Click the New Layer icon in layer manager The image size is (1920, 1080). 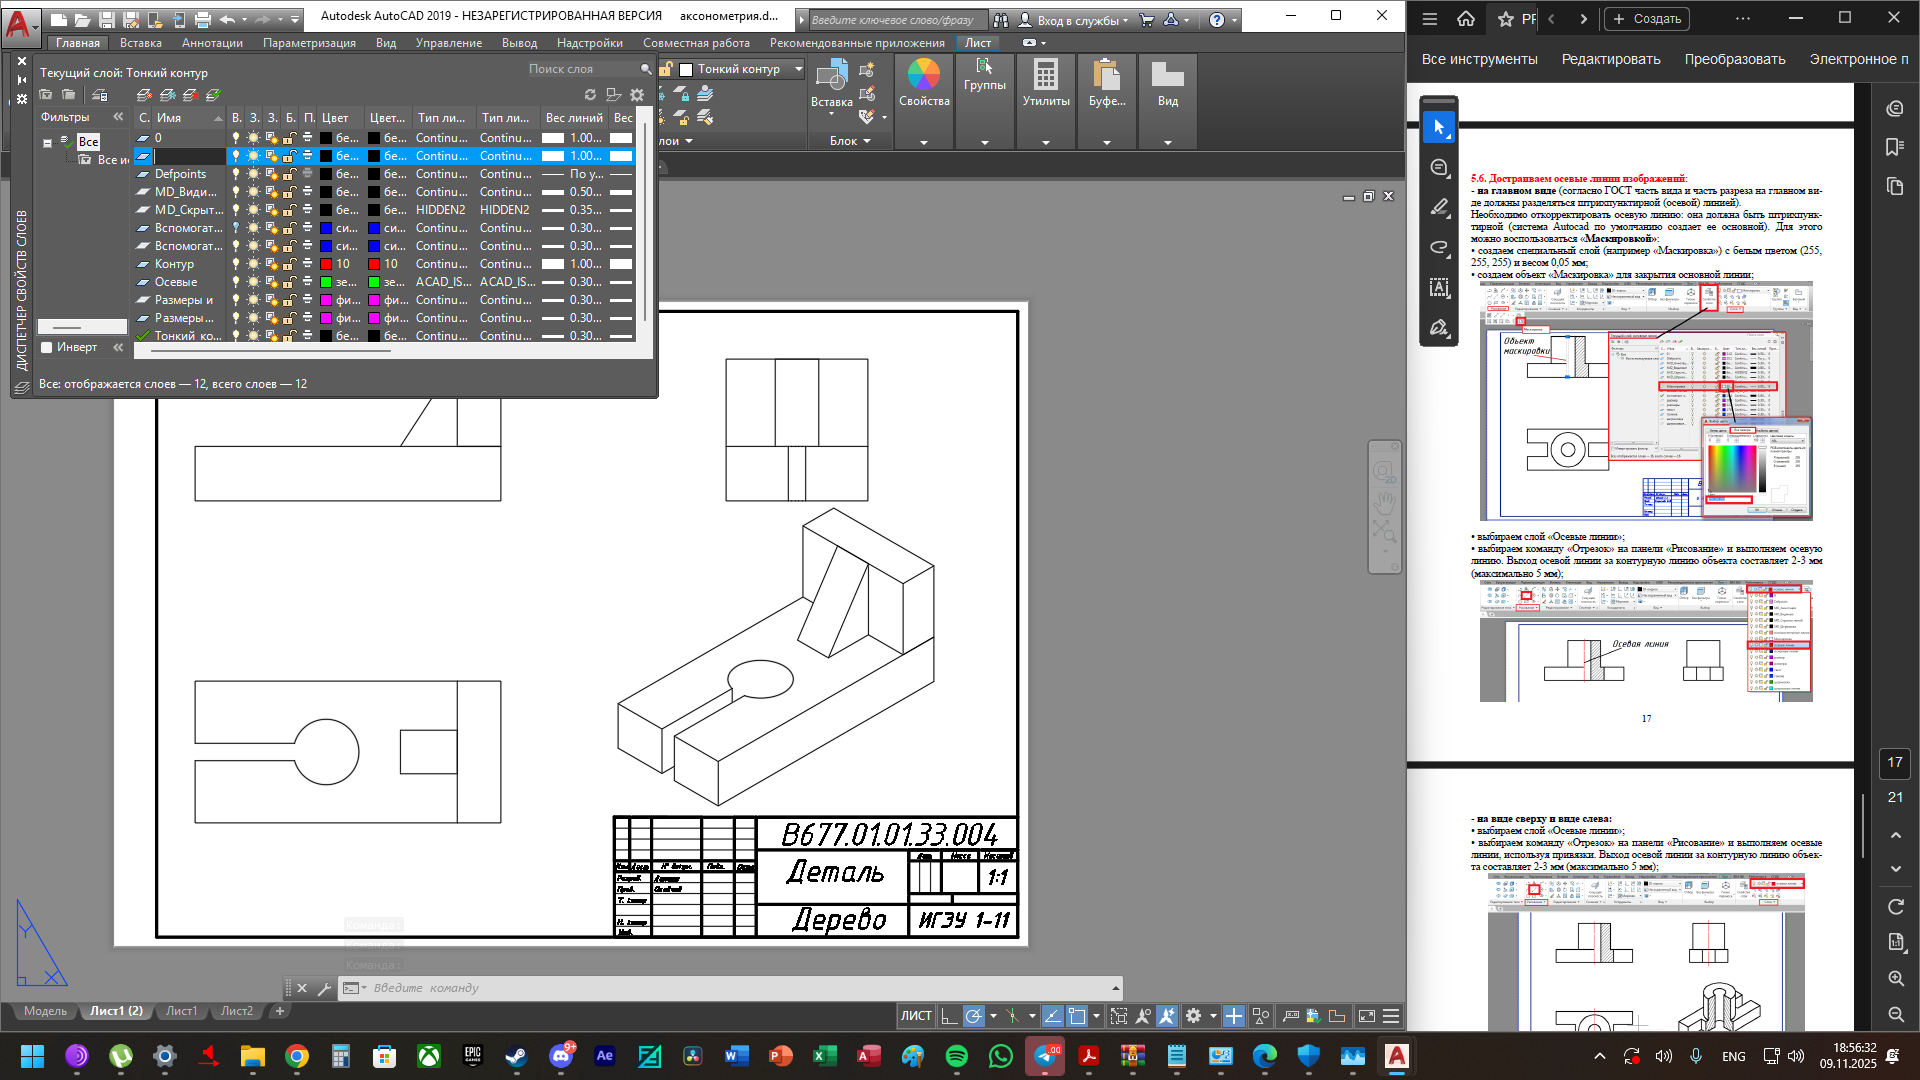click(144, 95)
